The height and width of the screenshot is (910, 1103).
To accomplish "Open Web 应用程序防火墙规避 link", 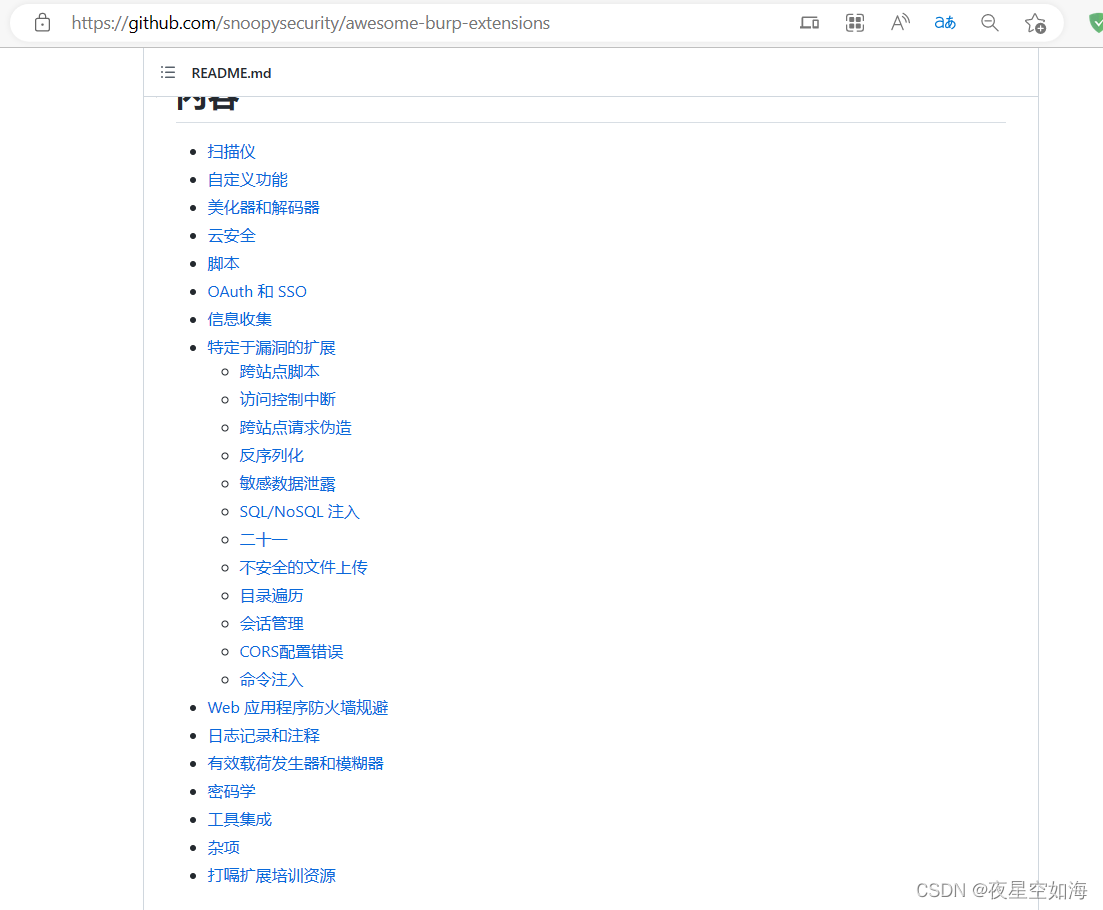I will click(298, 707).
